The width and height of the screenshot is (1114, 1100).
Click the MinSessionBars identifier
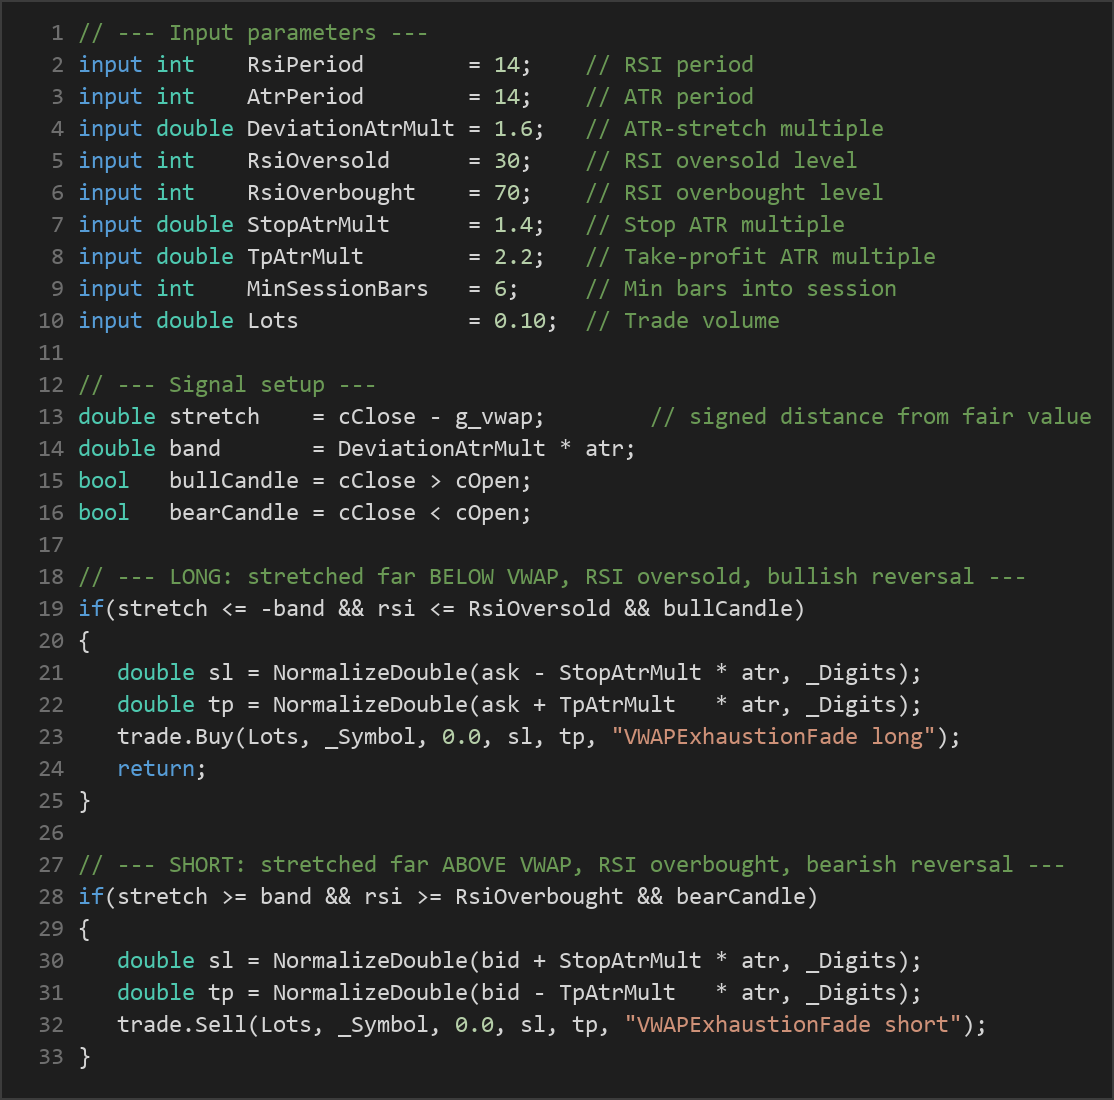[337, 289]
